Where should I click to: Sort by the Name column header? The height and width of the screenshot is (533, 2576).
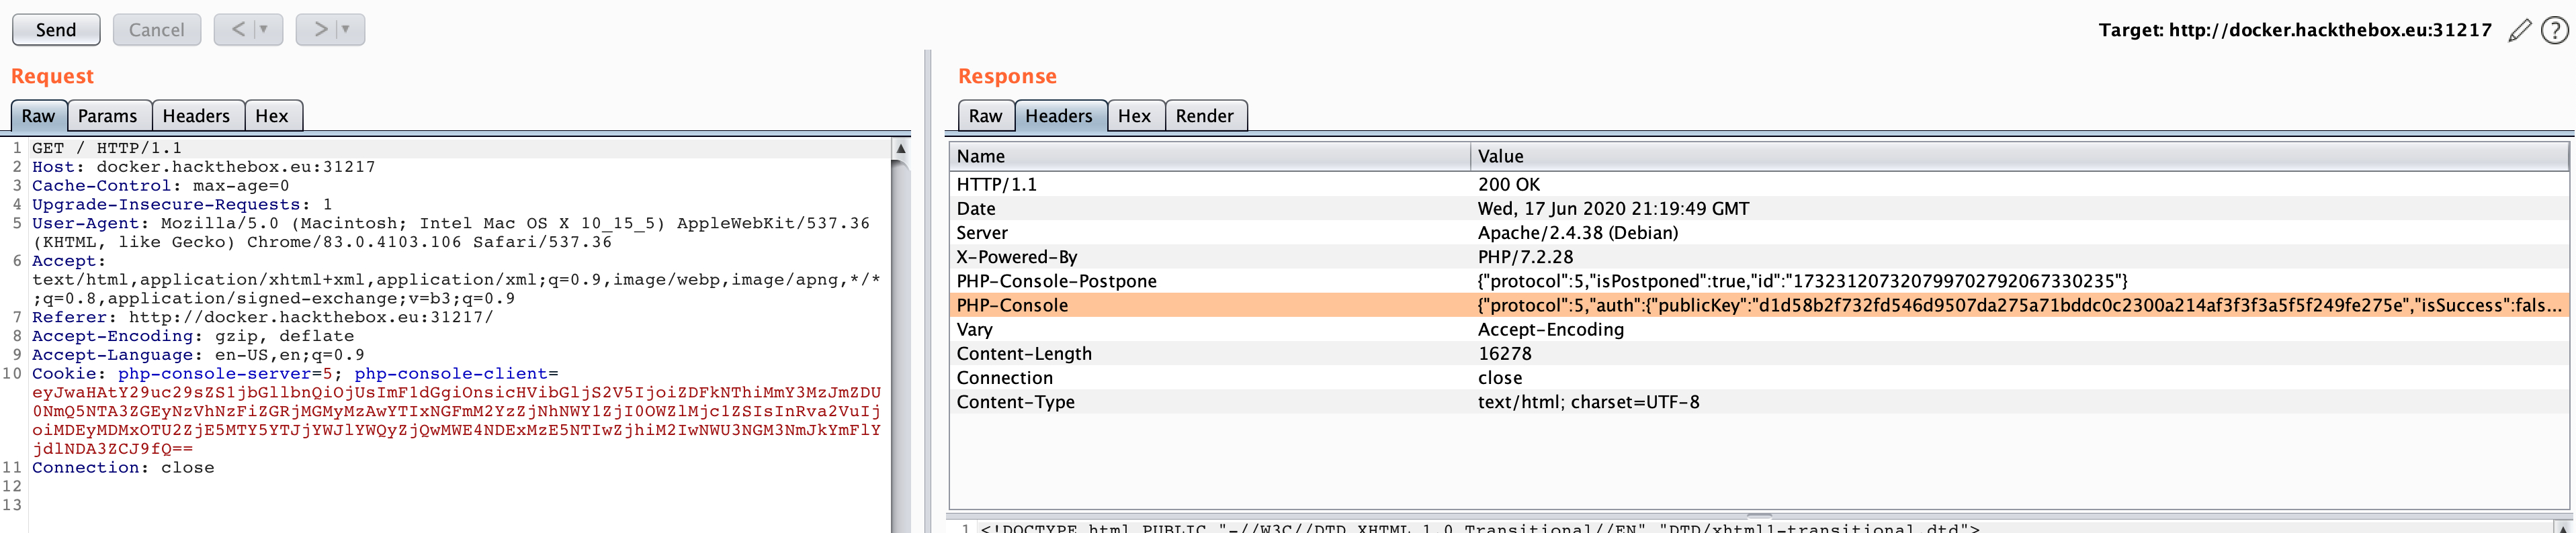pyautogui.click(x=1210, y=156)
